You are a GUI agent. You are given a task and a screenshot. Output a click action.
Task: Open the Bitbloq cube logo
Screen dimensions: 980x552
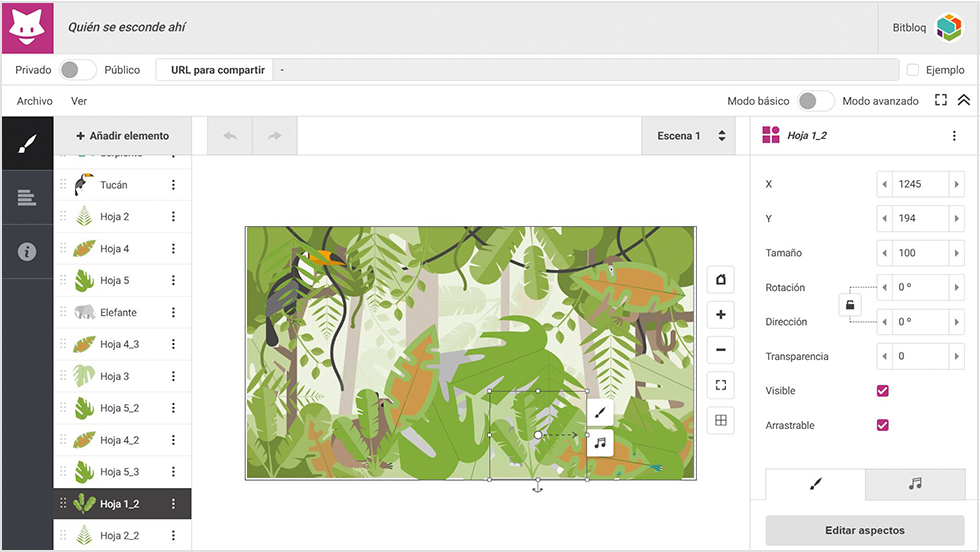pyautogui.click(x=948, y=28)
